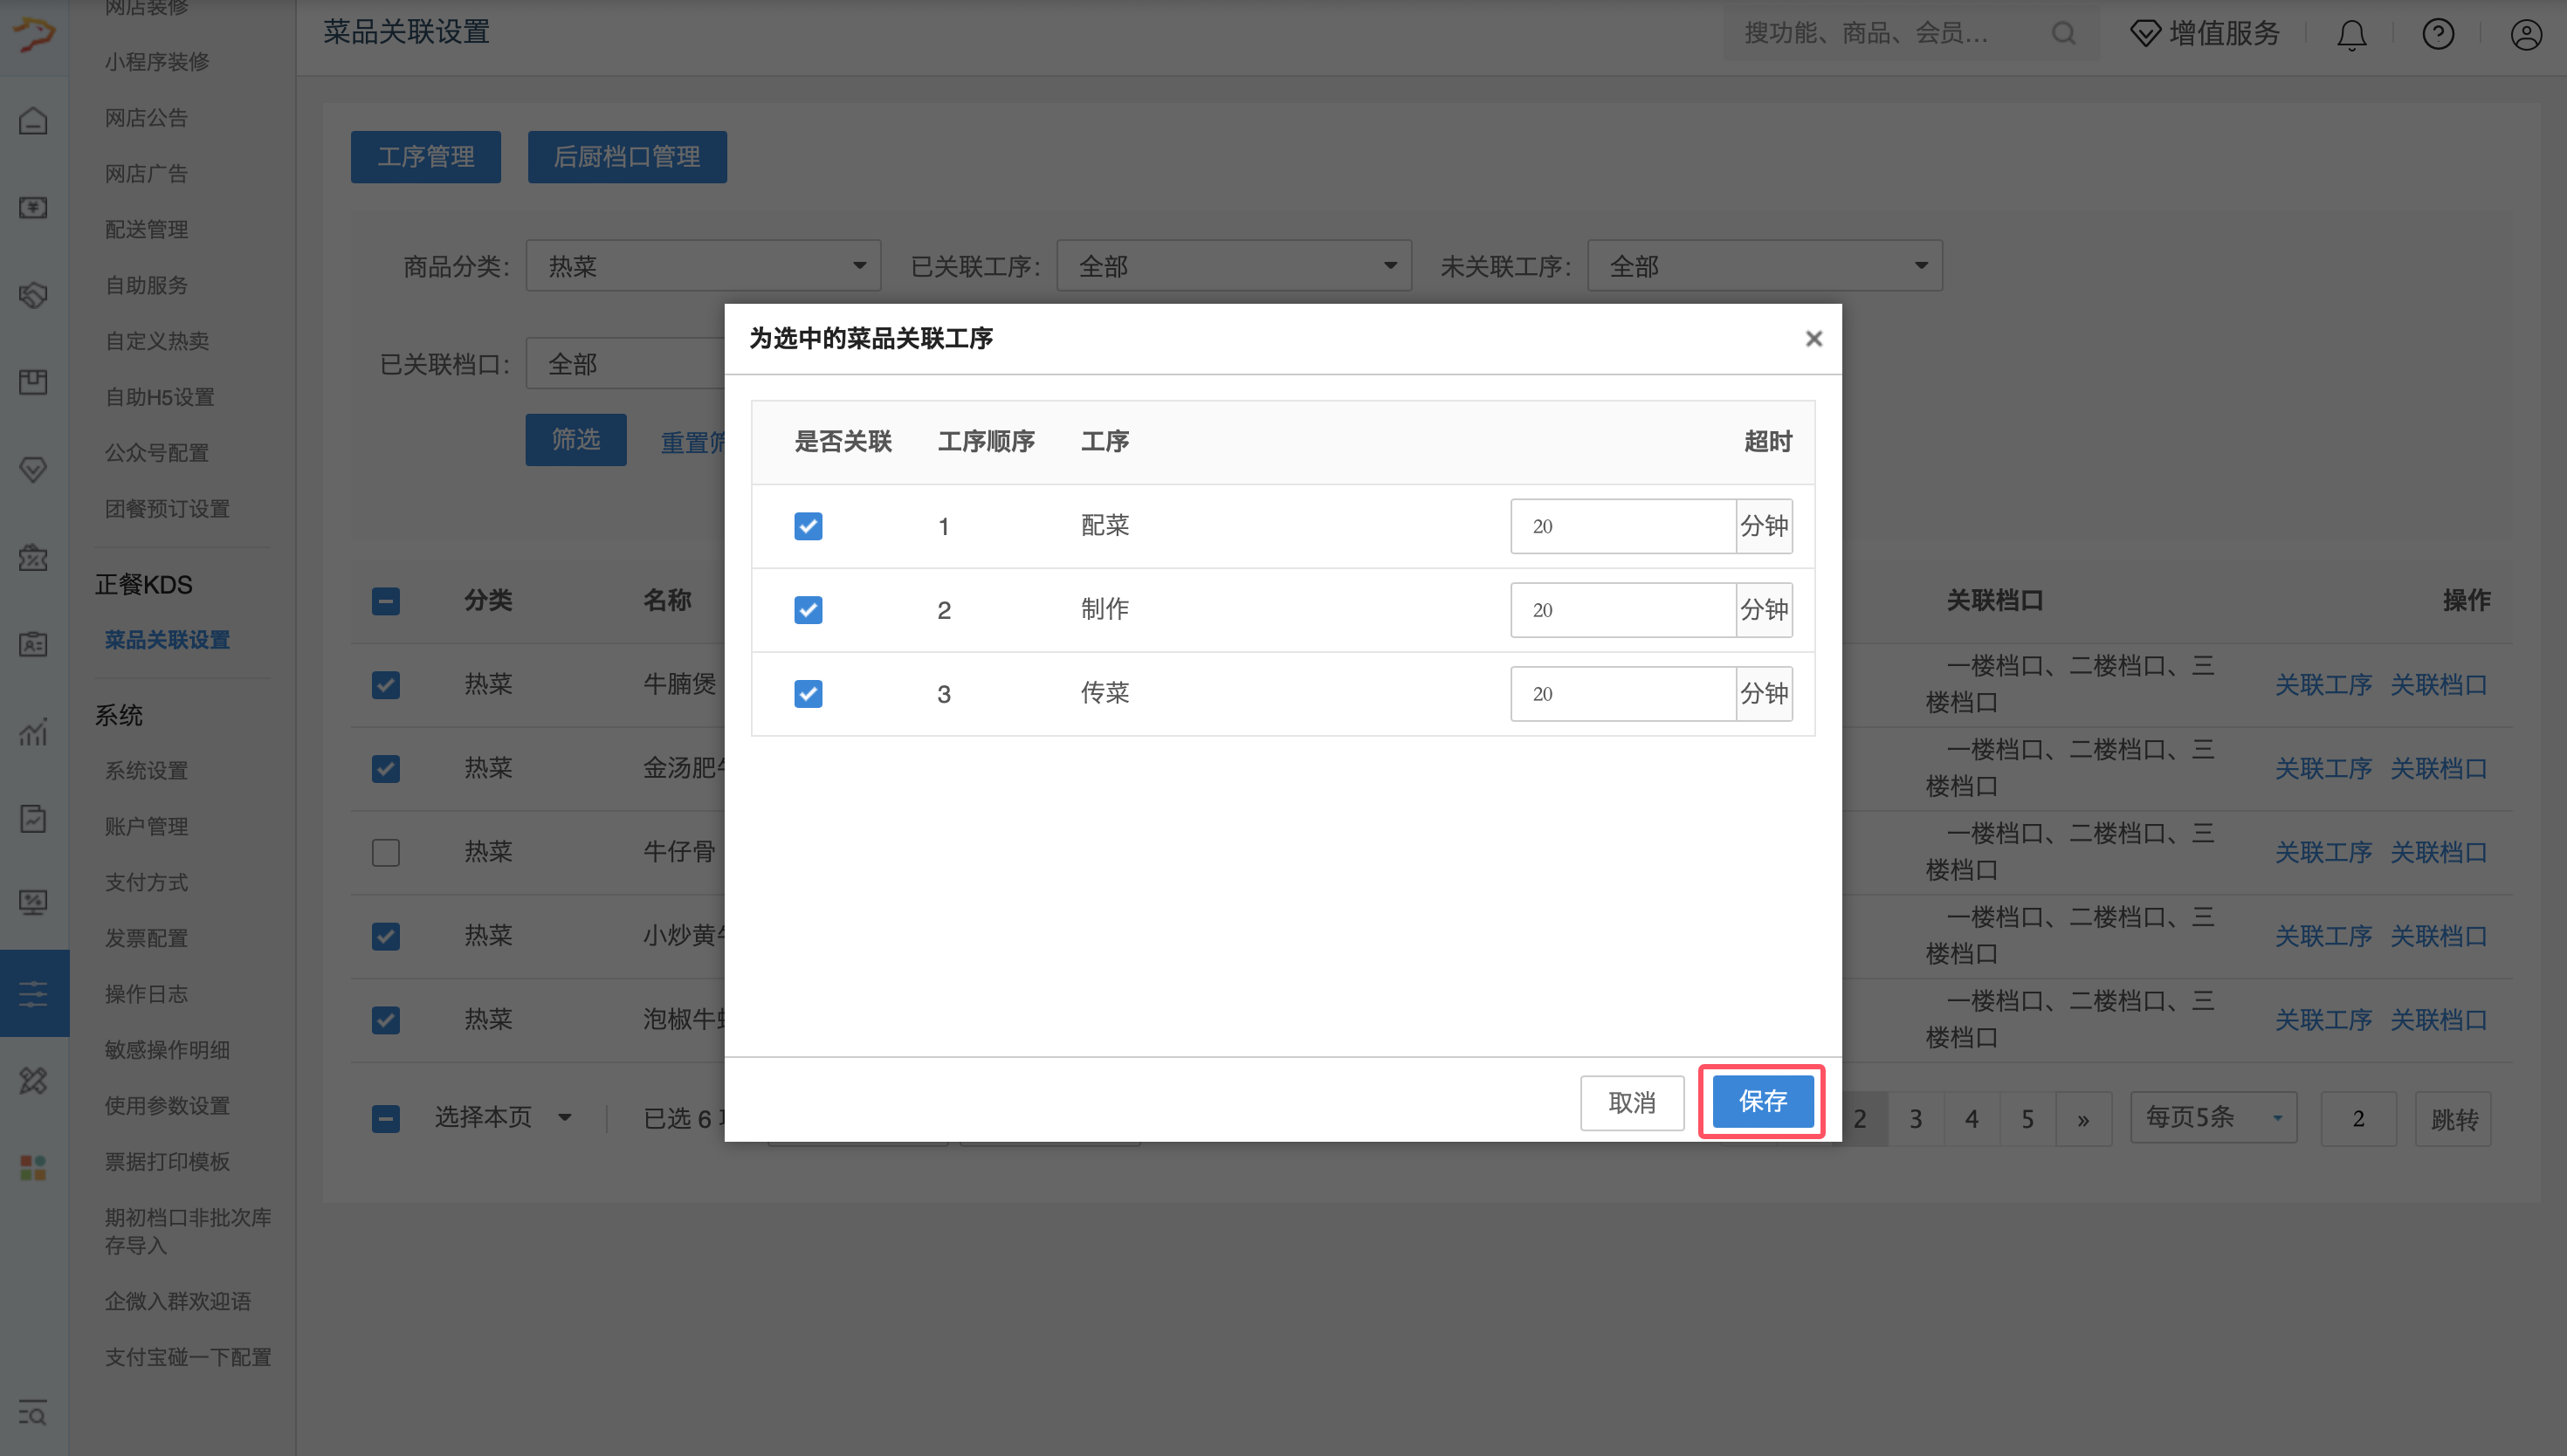Image resolution: width=2567 pixels, height=1456 pixels.
Task: Go to page 3 in pagination
Action: pos(1915,1119)
